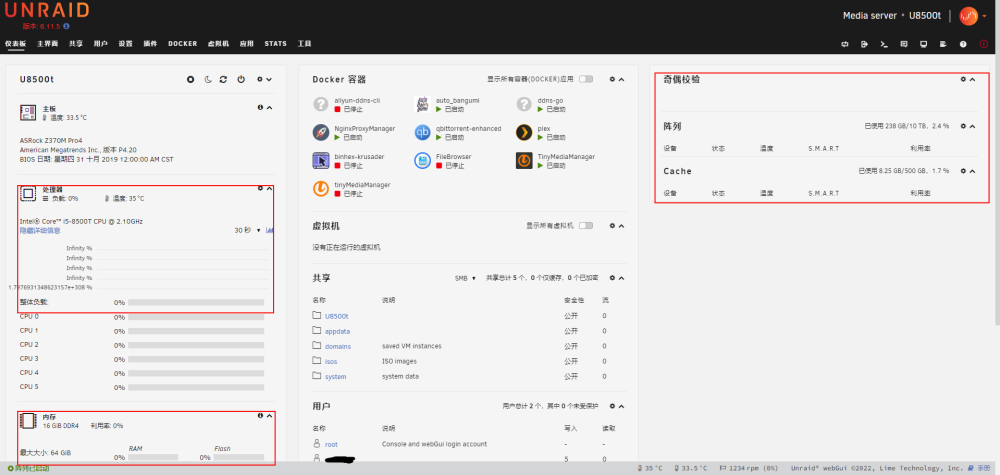Open the 30 秒 interval dropdown
1000x475 pixels.
point(248,230)
